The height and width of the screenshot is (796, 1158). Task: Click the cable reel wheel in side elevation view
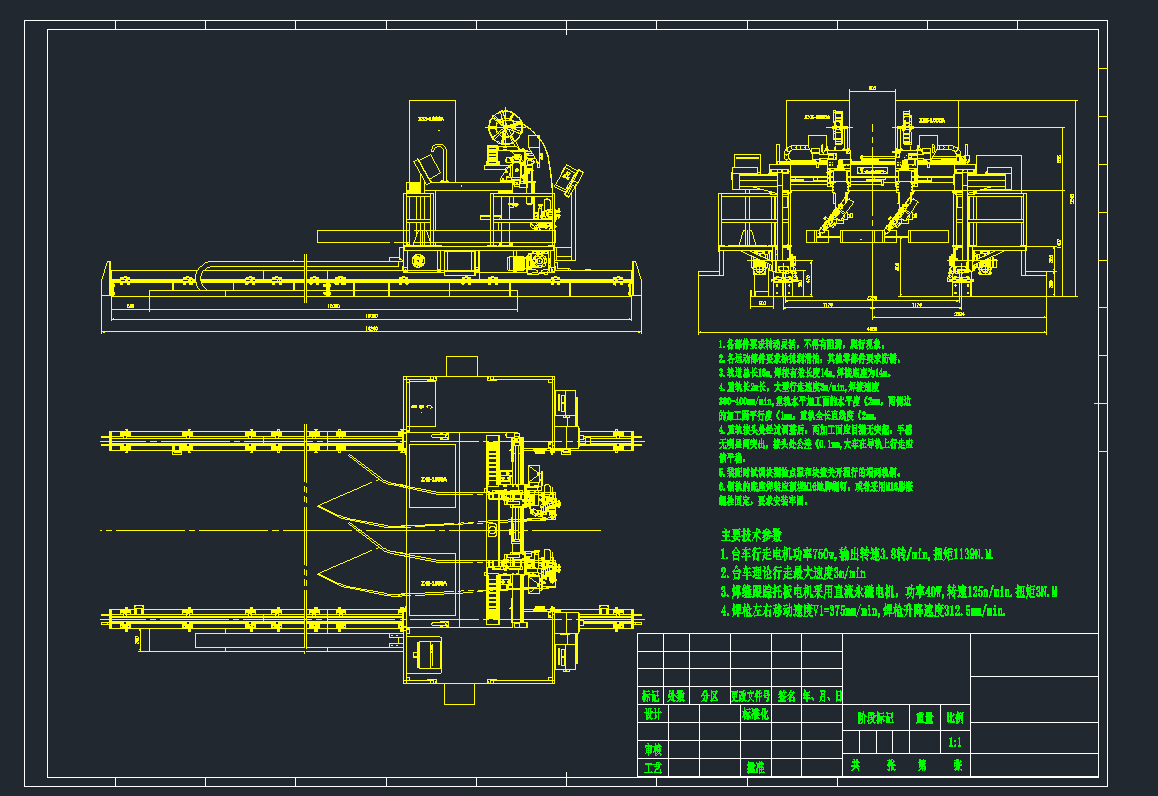(x=506, y=130)
